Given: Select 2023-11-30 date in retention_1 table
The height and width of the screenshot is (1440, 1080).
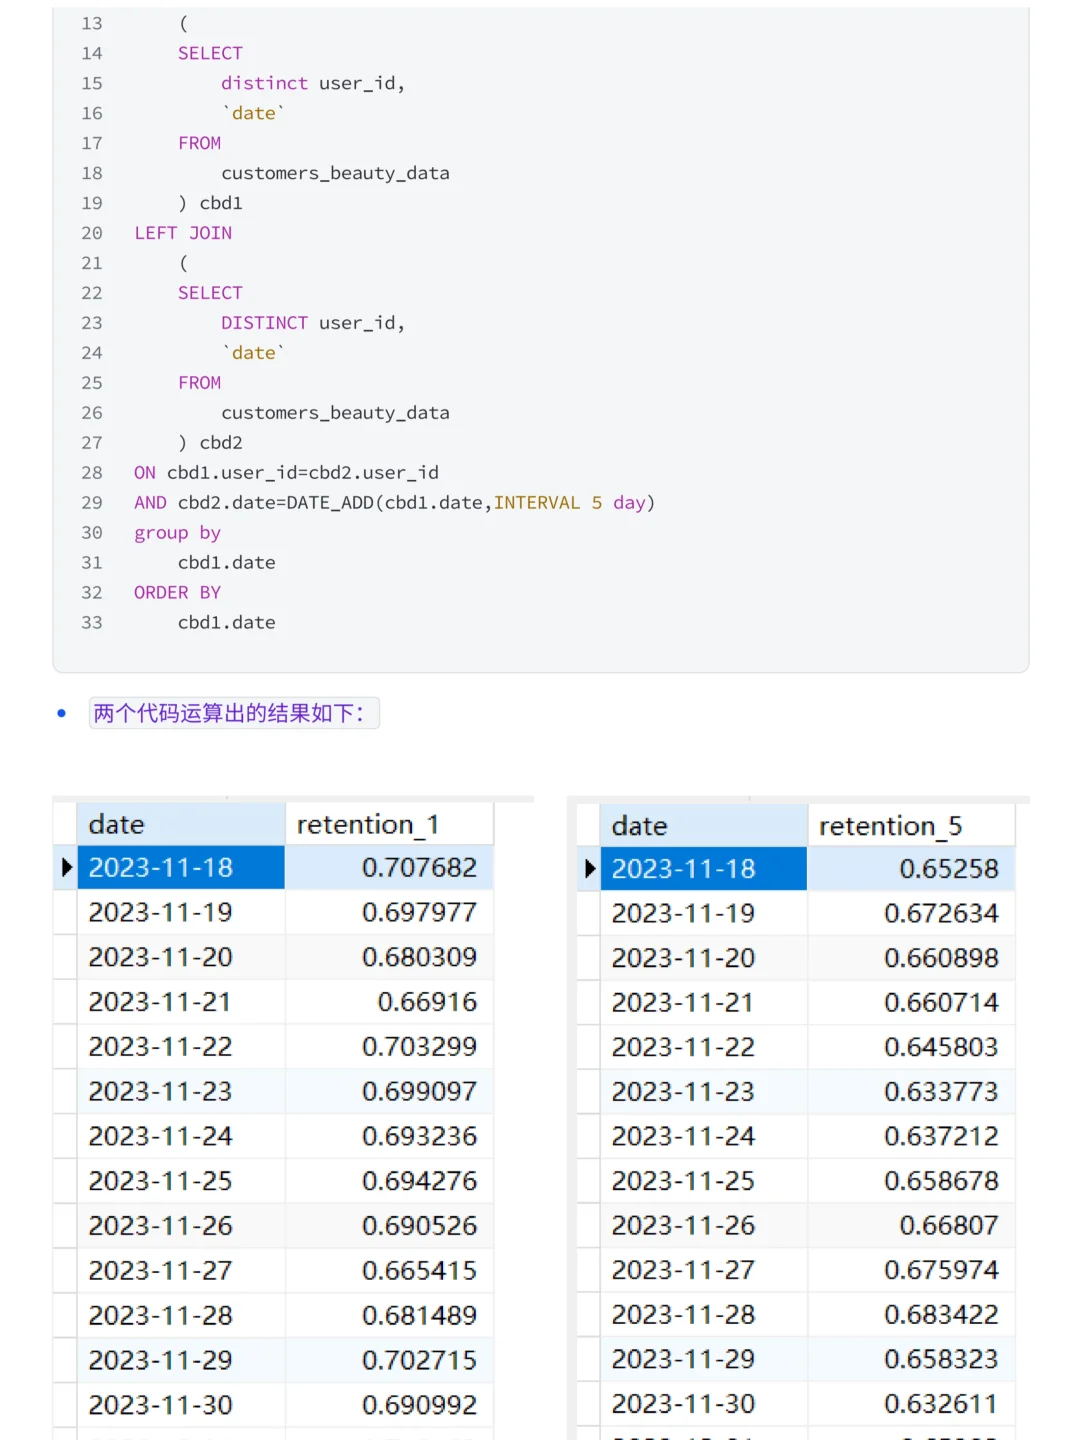Looking at the screenshot, I should [181, 1405].
